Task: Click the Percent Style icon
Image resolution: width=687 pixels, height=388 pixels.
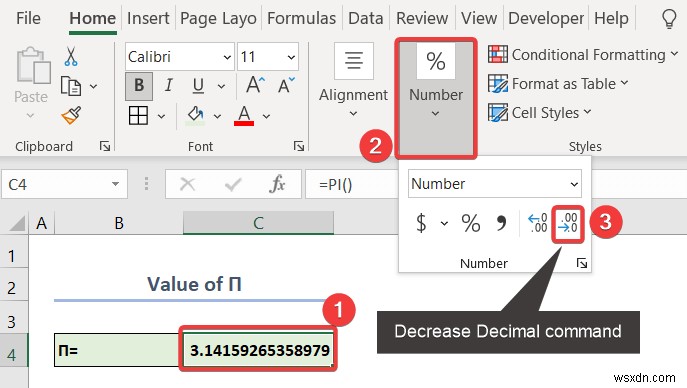Action: [x=471, y=223]
